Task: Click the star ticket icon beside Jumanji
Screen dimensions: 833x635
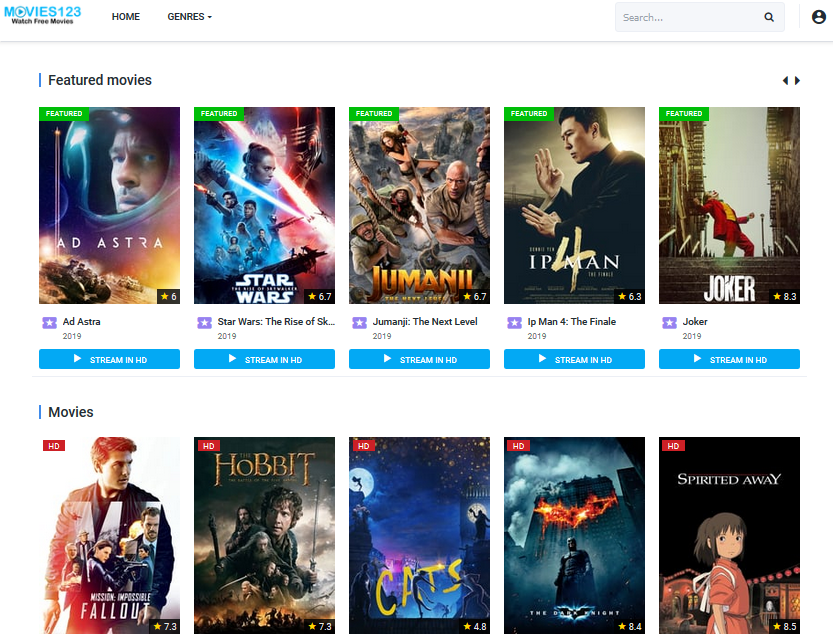Action: pyautogui.click(x=360, y=323)
